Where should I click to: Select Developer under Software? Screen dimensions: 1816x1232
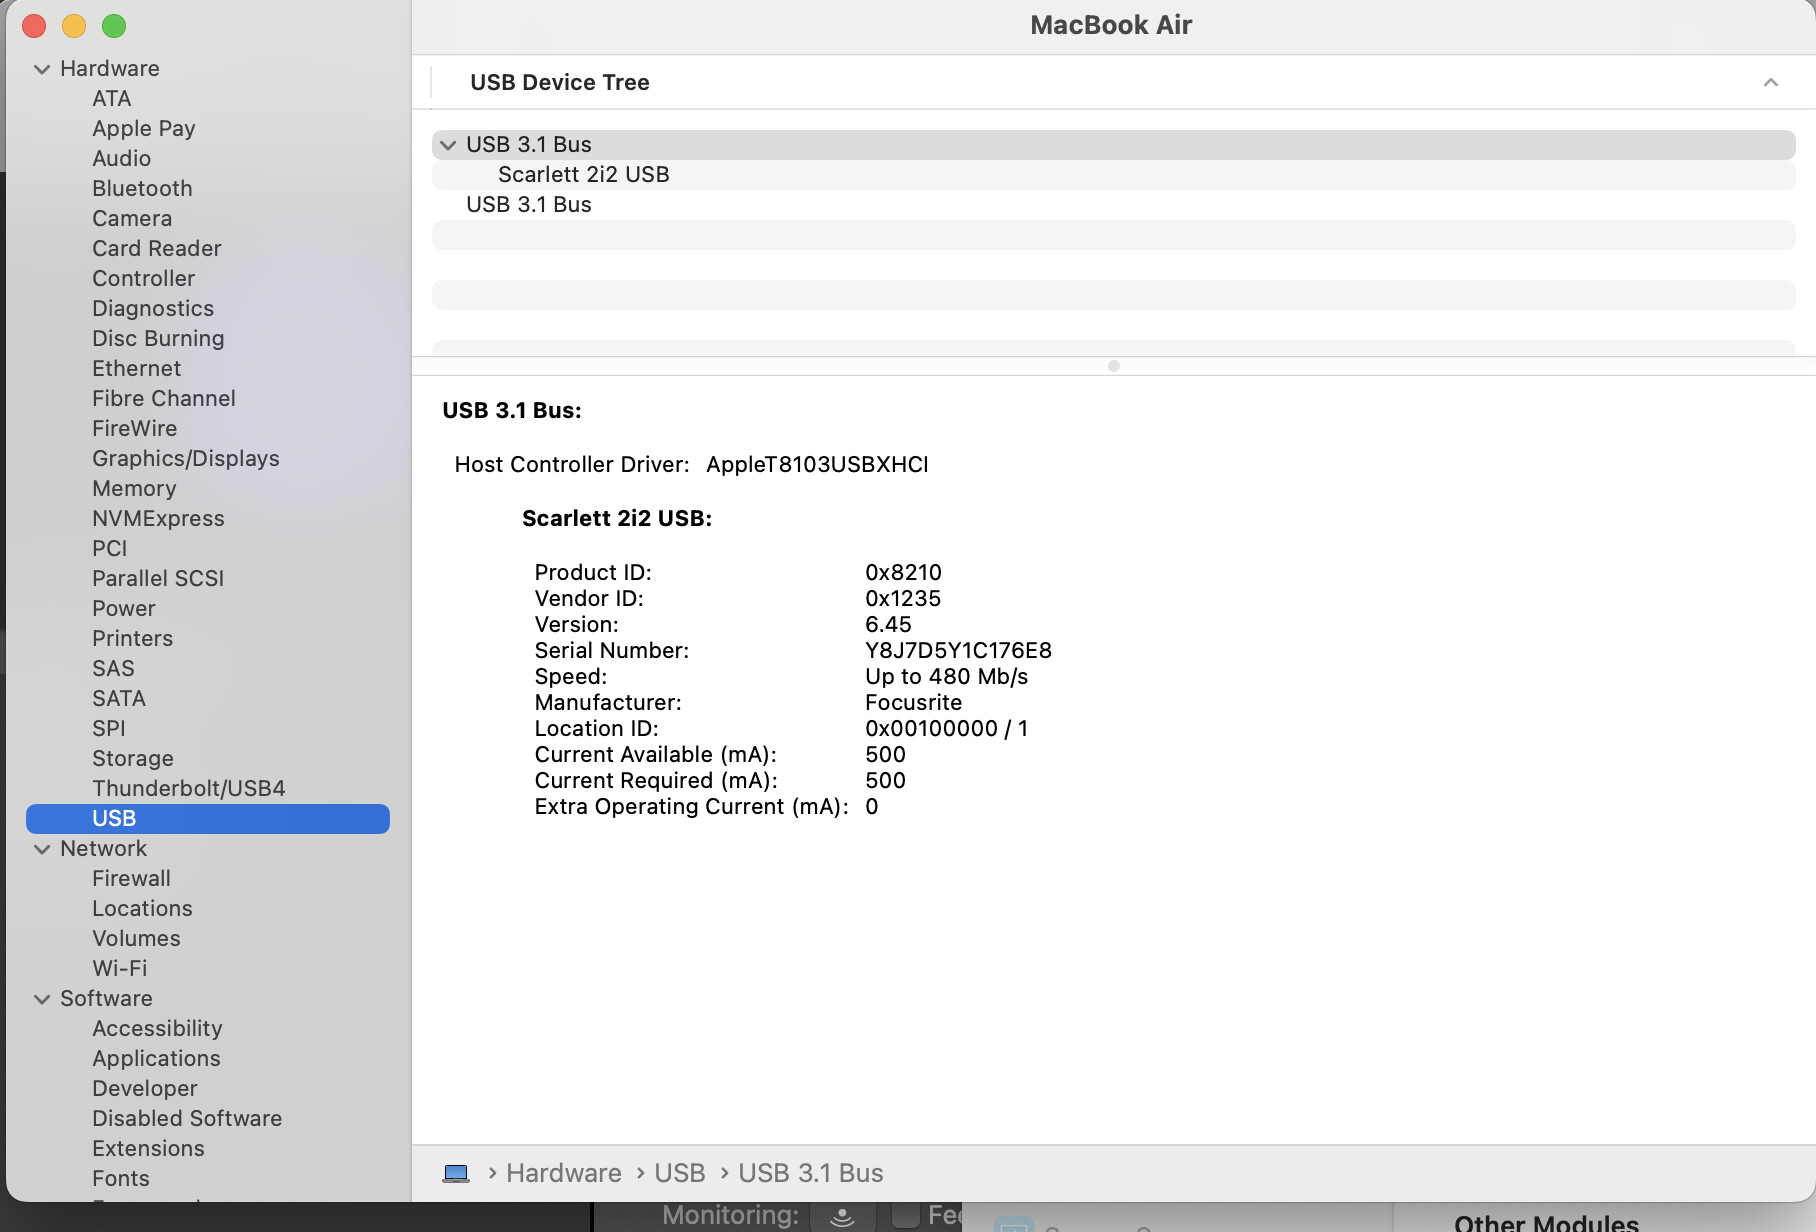[x=145, y=1088]
